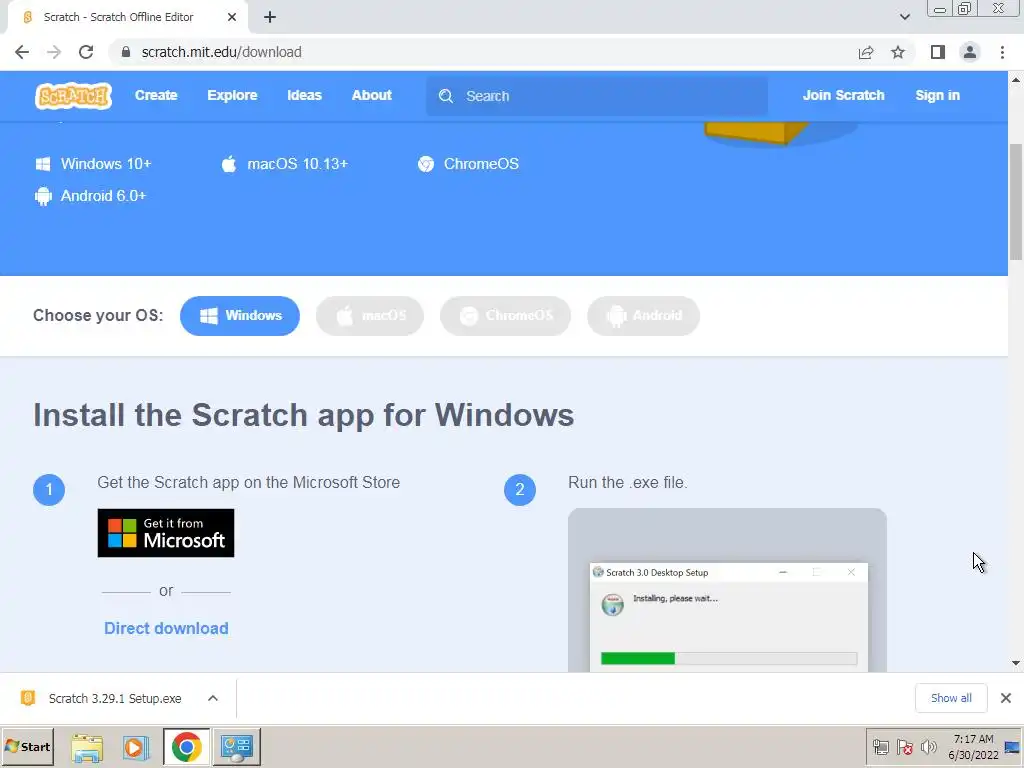Click the address bar URL

pyautogui.click(x=221, y=52)
